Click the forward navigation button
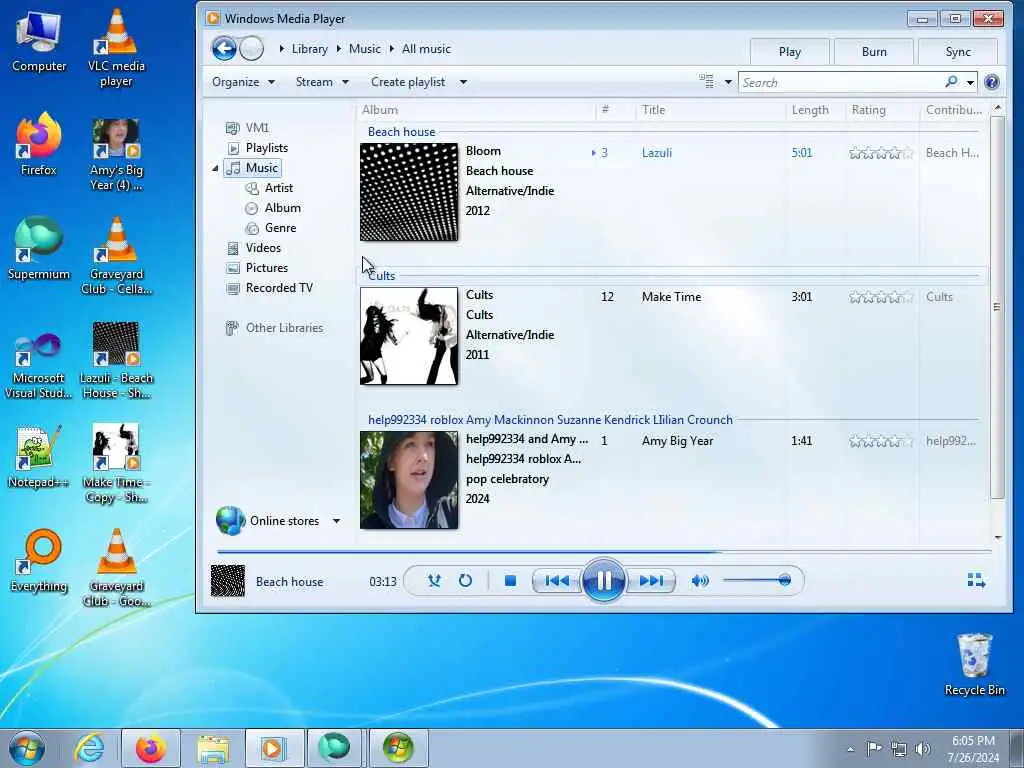1024x768 pixels. [251, 48]
